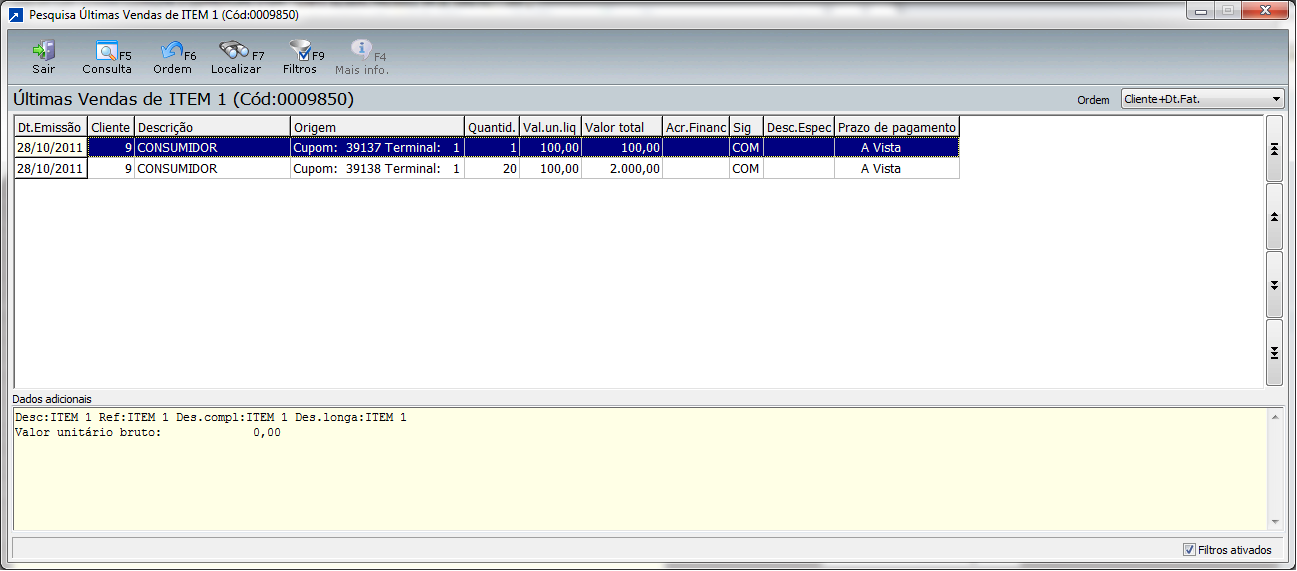This screenshot has height=571, width=1297.
Task: Click the Sair exit icon
Action: point(44,51)
